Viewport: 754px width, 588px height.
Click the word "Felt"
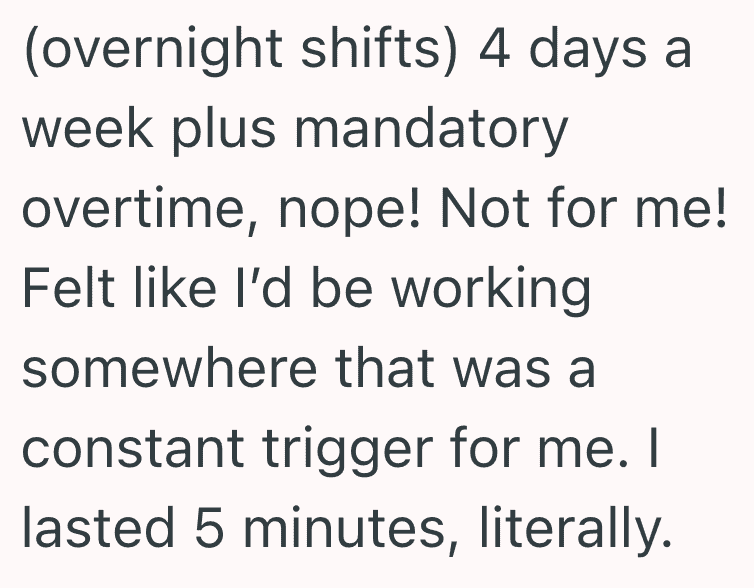pos(68,287)
